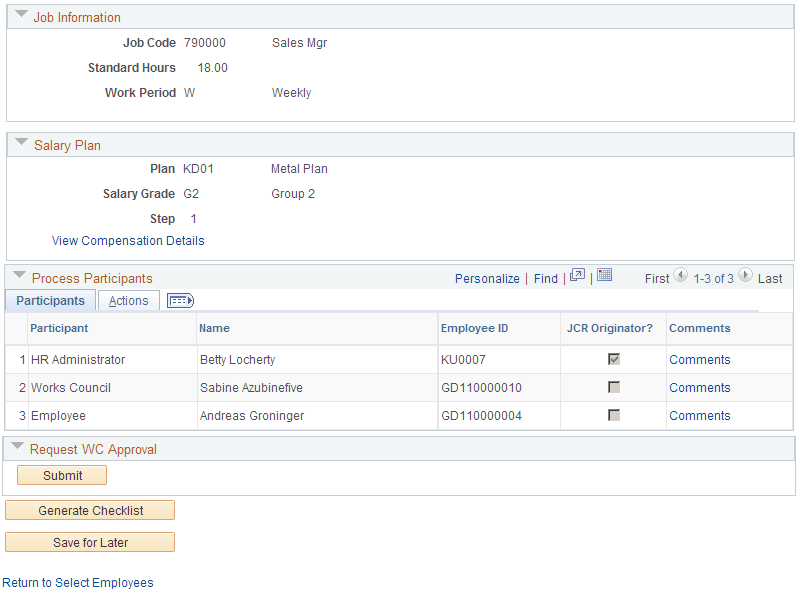Click the Save for Later button
Viewport: 804px width, 595px height.
(89, 543)
